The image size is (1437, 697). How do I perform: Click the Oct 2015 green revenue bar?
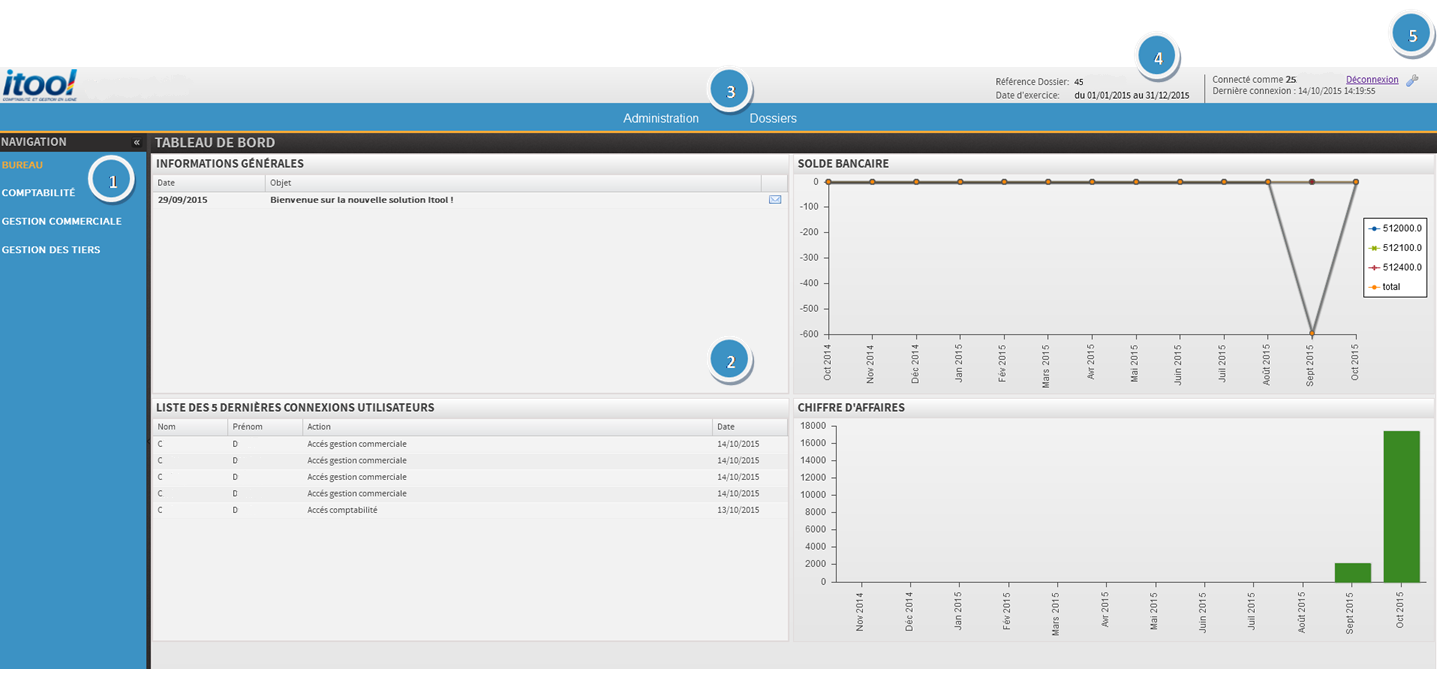pos(1401,506)
